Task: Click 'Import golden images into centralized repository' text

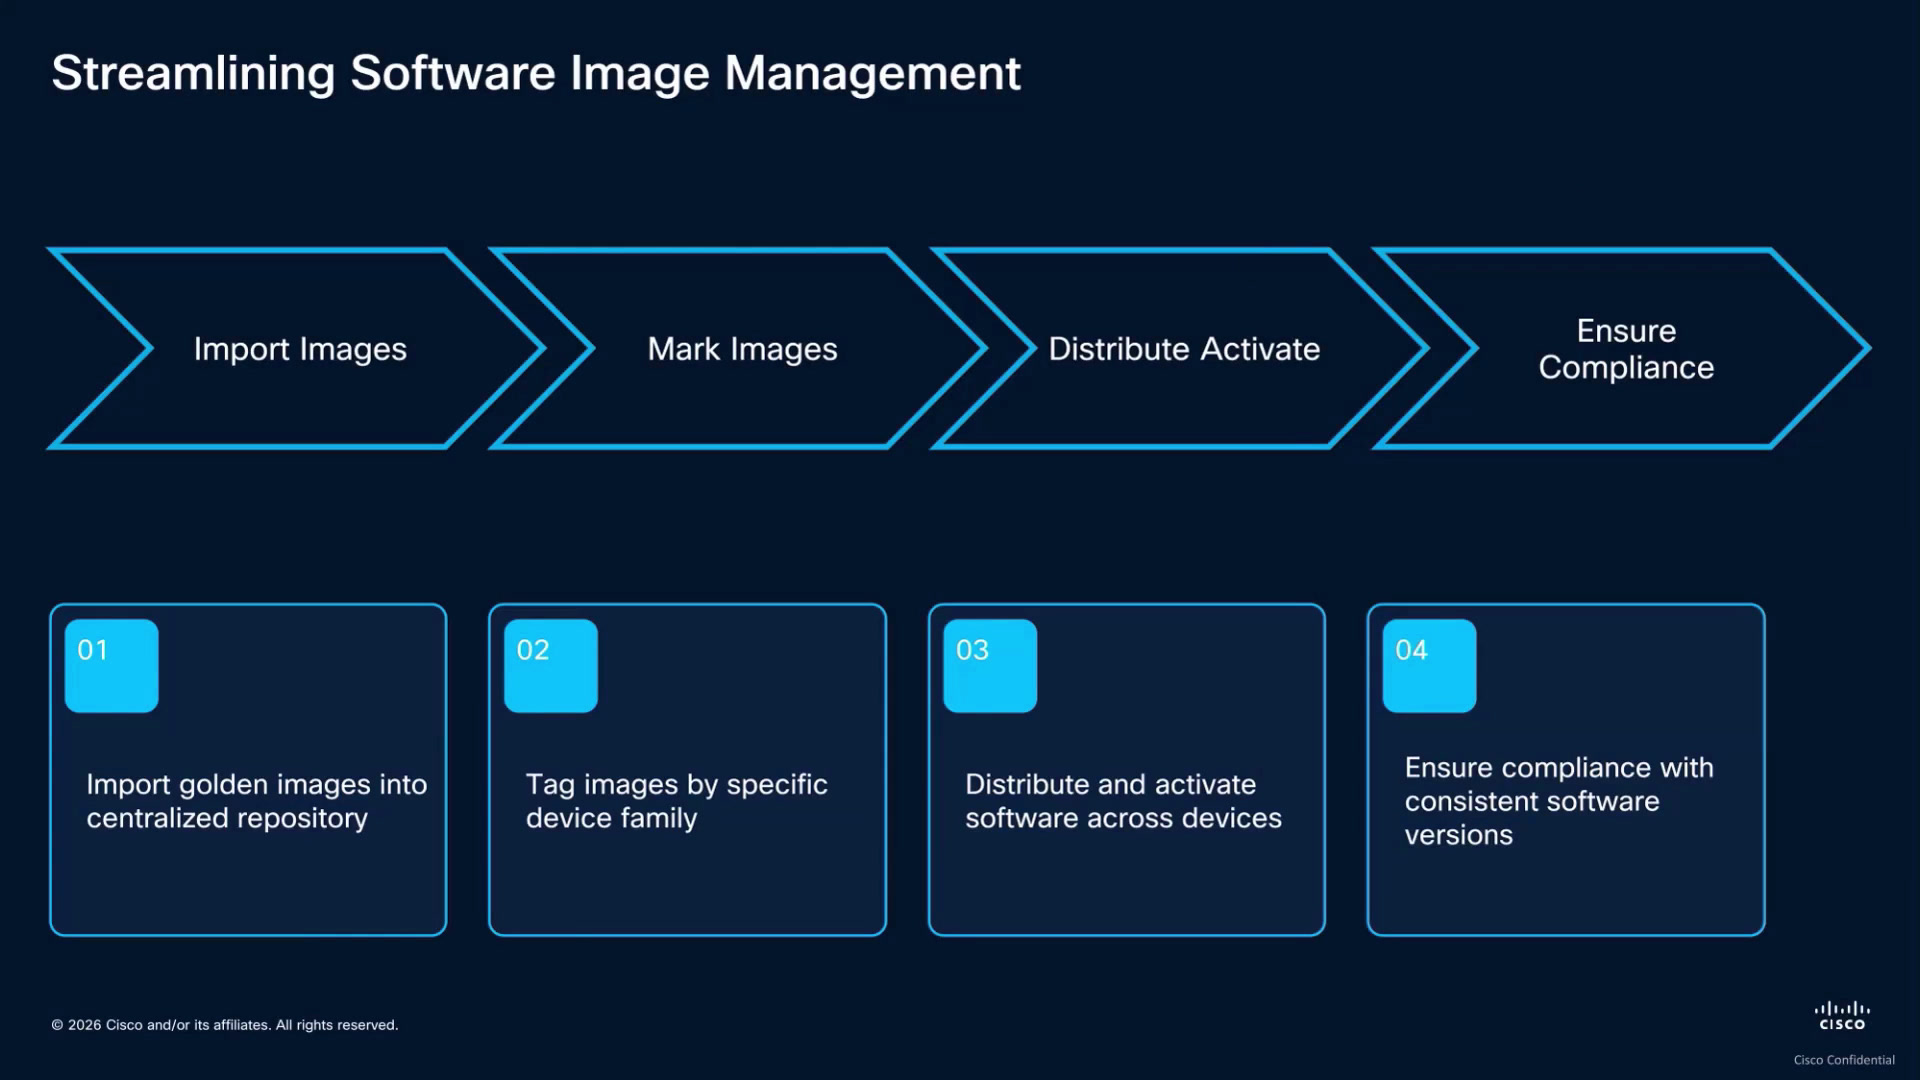Action: (x=257, y=801)
